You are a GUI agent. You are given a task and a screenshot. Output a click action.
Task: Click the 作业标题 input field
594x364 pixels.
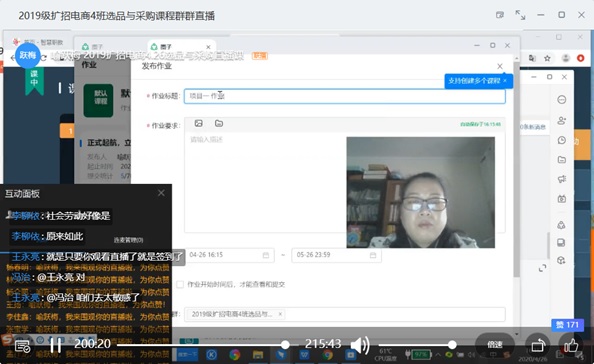point(345,96)
